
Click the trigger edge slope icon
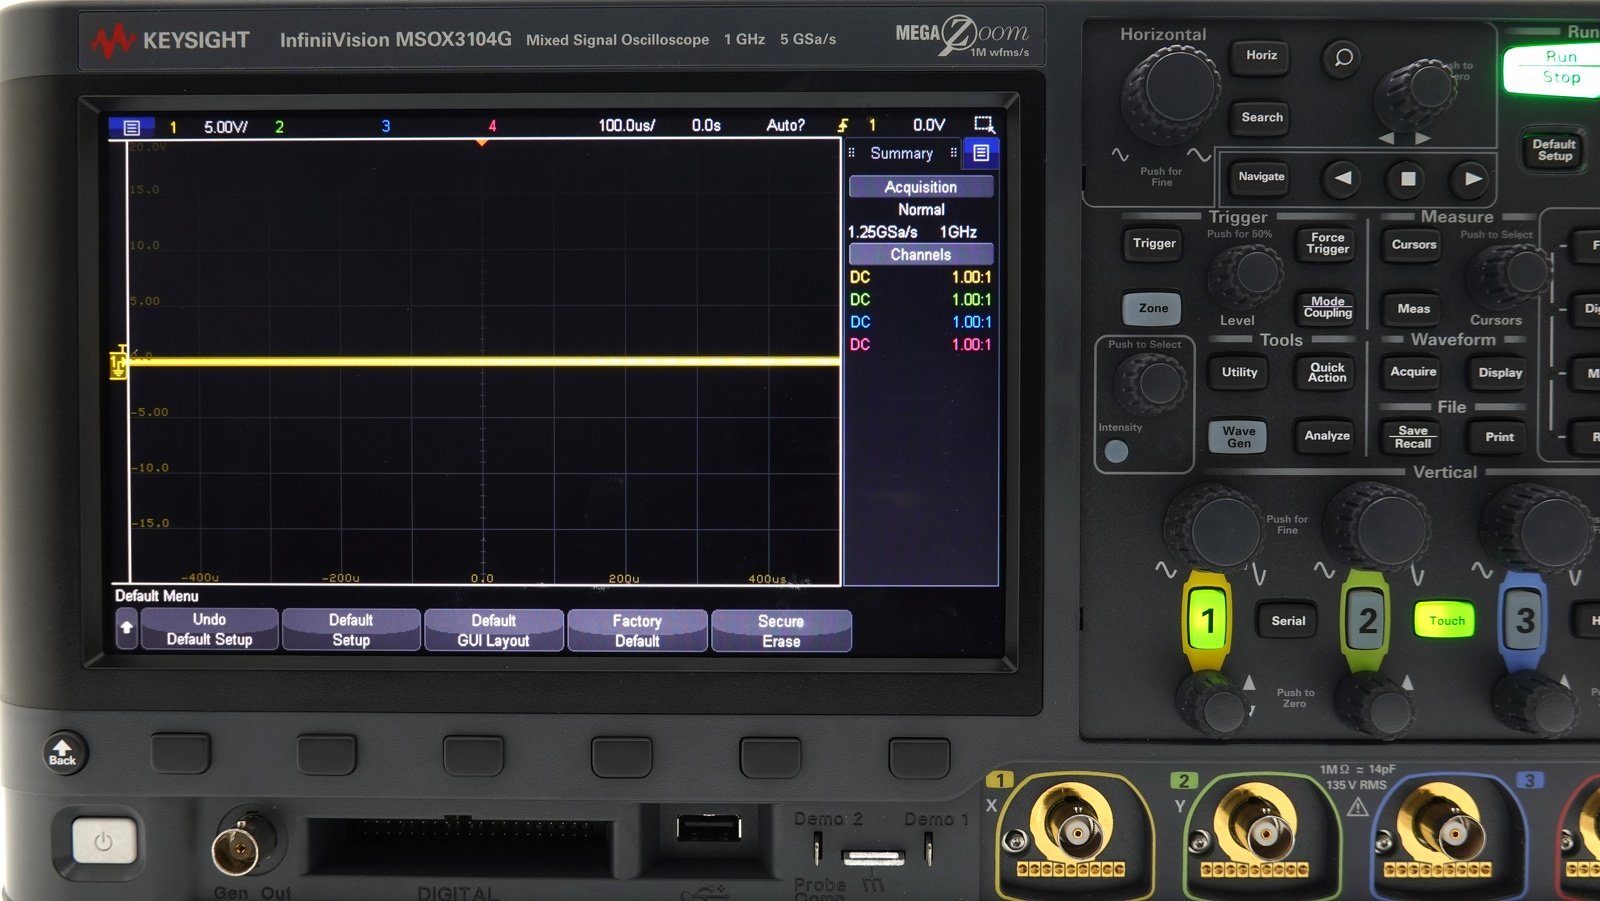(843, 125)
